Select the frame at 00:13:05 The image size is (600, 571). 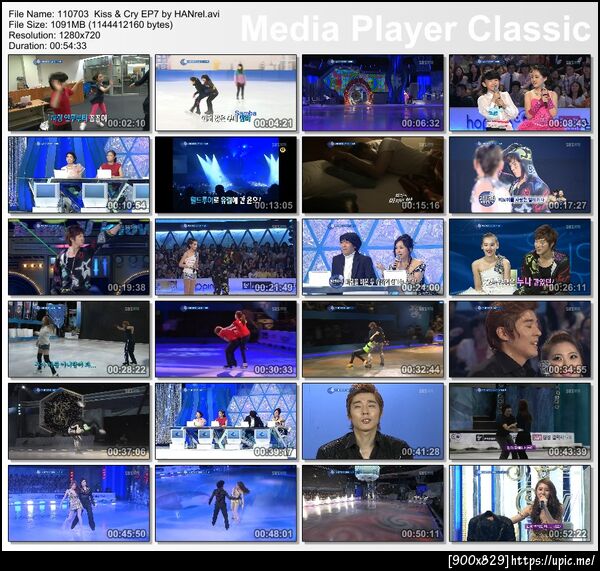click(x=226, y=175)
